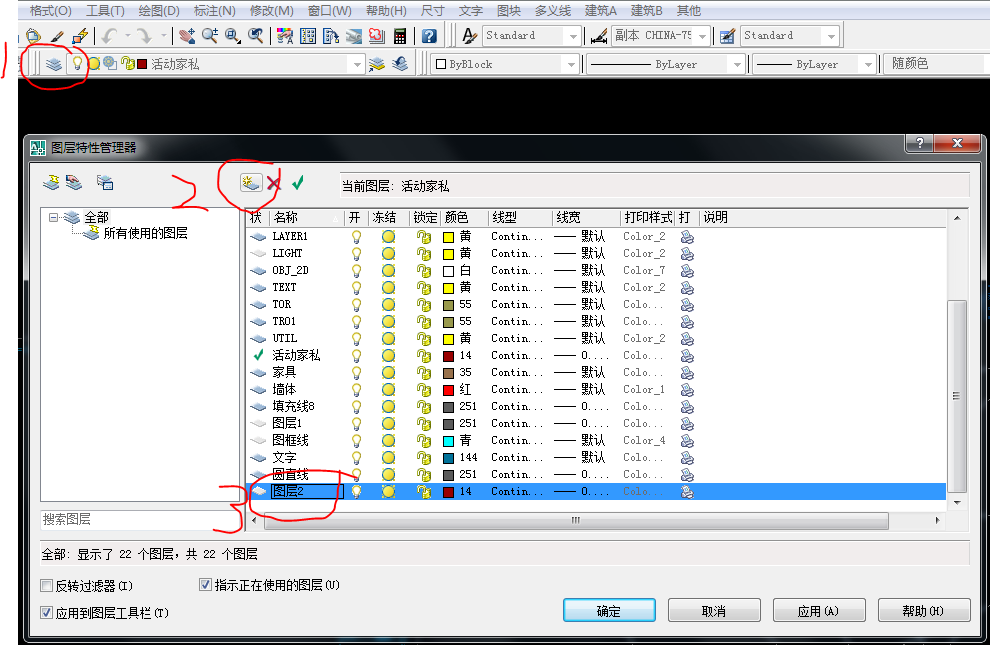The image size is (990, 645).
Task: Toggle 指示正在使用的图层 checkbox
Action: (205, 585)
